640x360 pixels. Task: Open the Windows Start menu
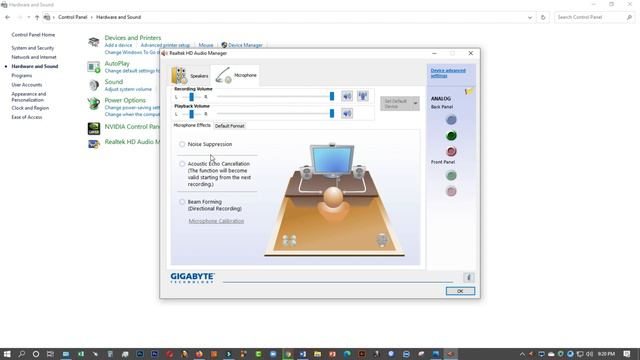[7, 354]
